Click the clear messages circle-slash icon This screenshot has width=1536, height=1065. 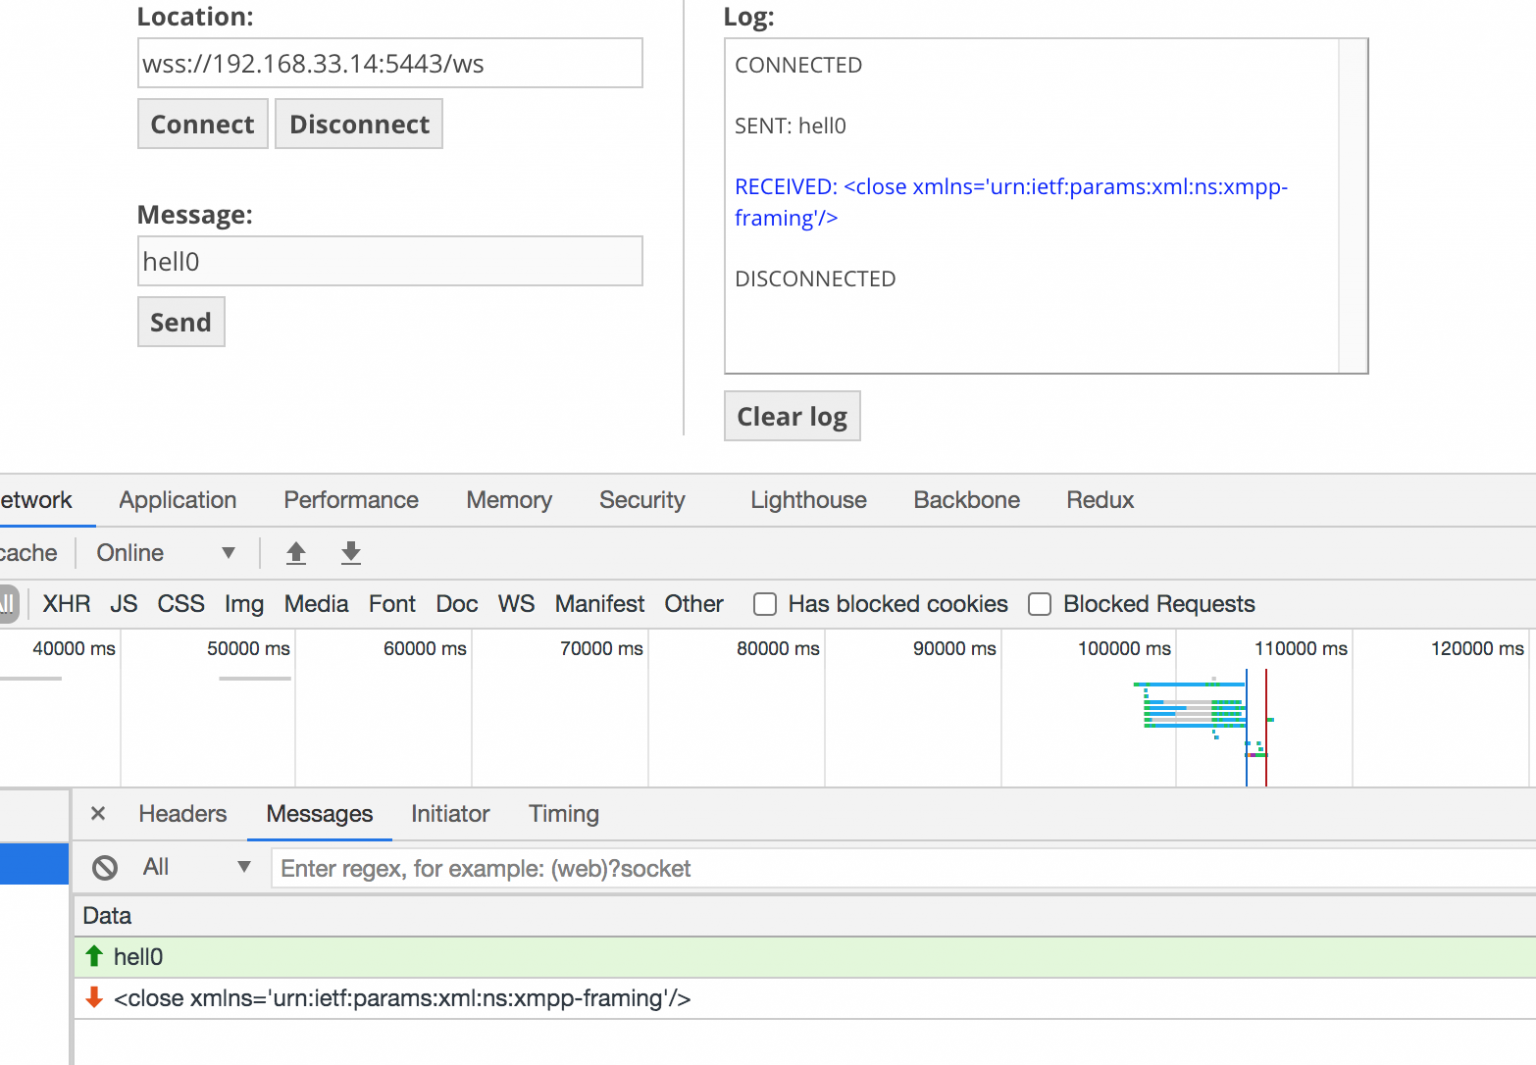pos(105,868)
